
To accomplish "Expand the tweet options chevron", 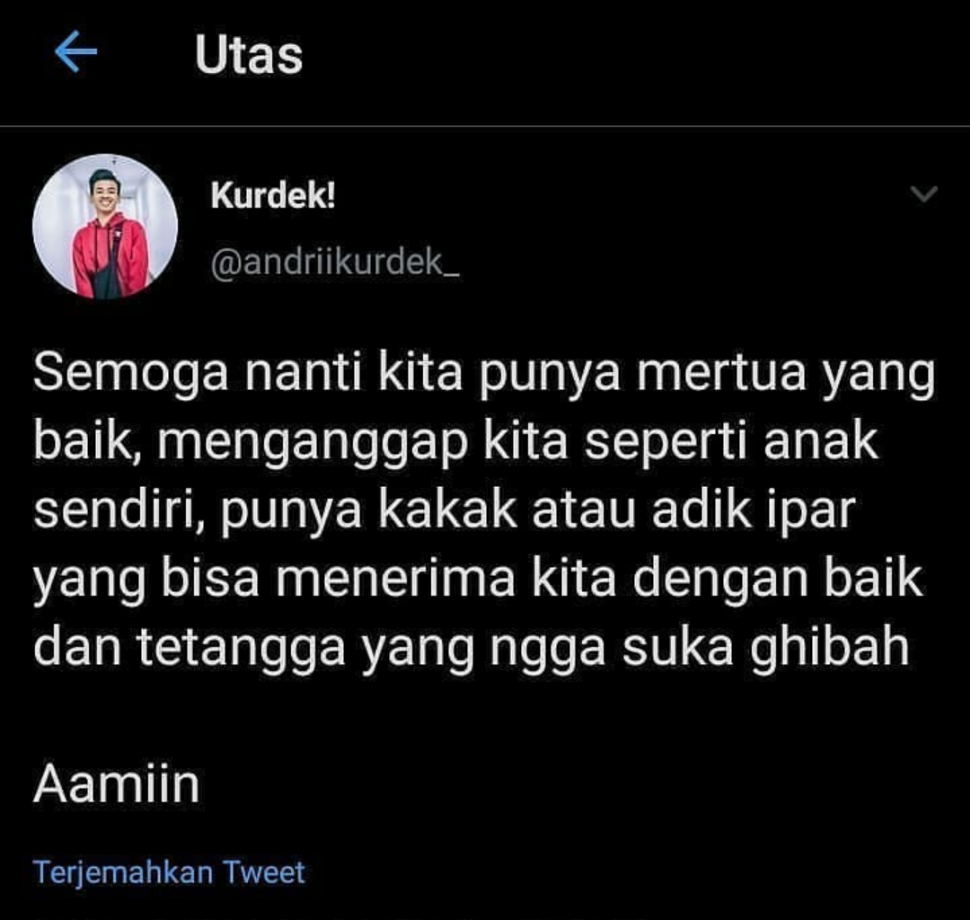I will [x=924, y=194].
